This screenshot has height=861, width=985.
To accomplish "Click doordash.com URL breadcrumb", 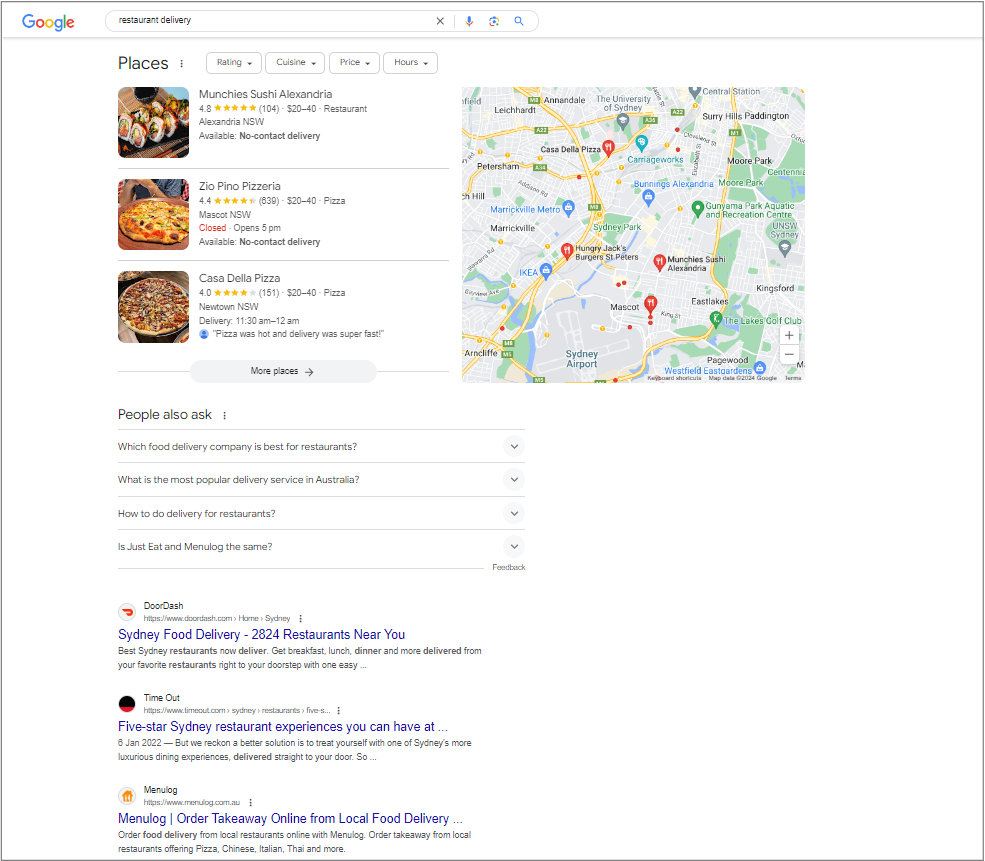I will point(217,619).
